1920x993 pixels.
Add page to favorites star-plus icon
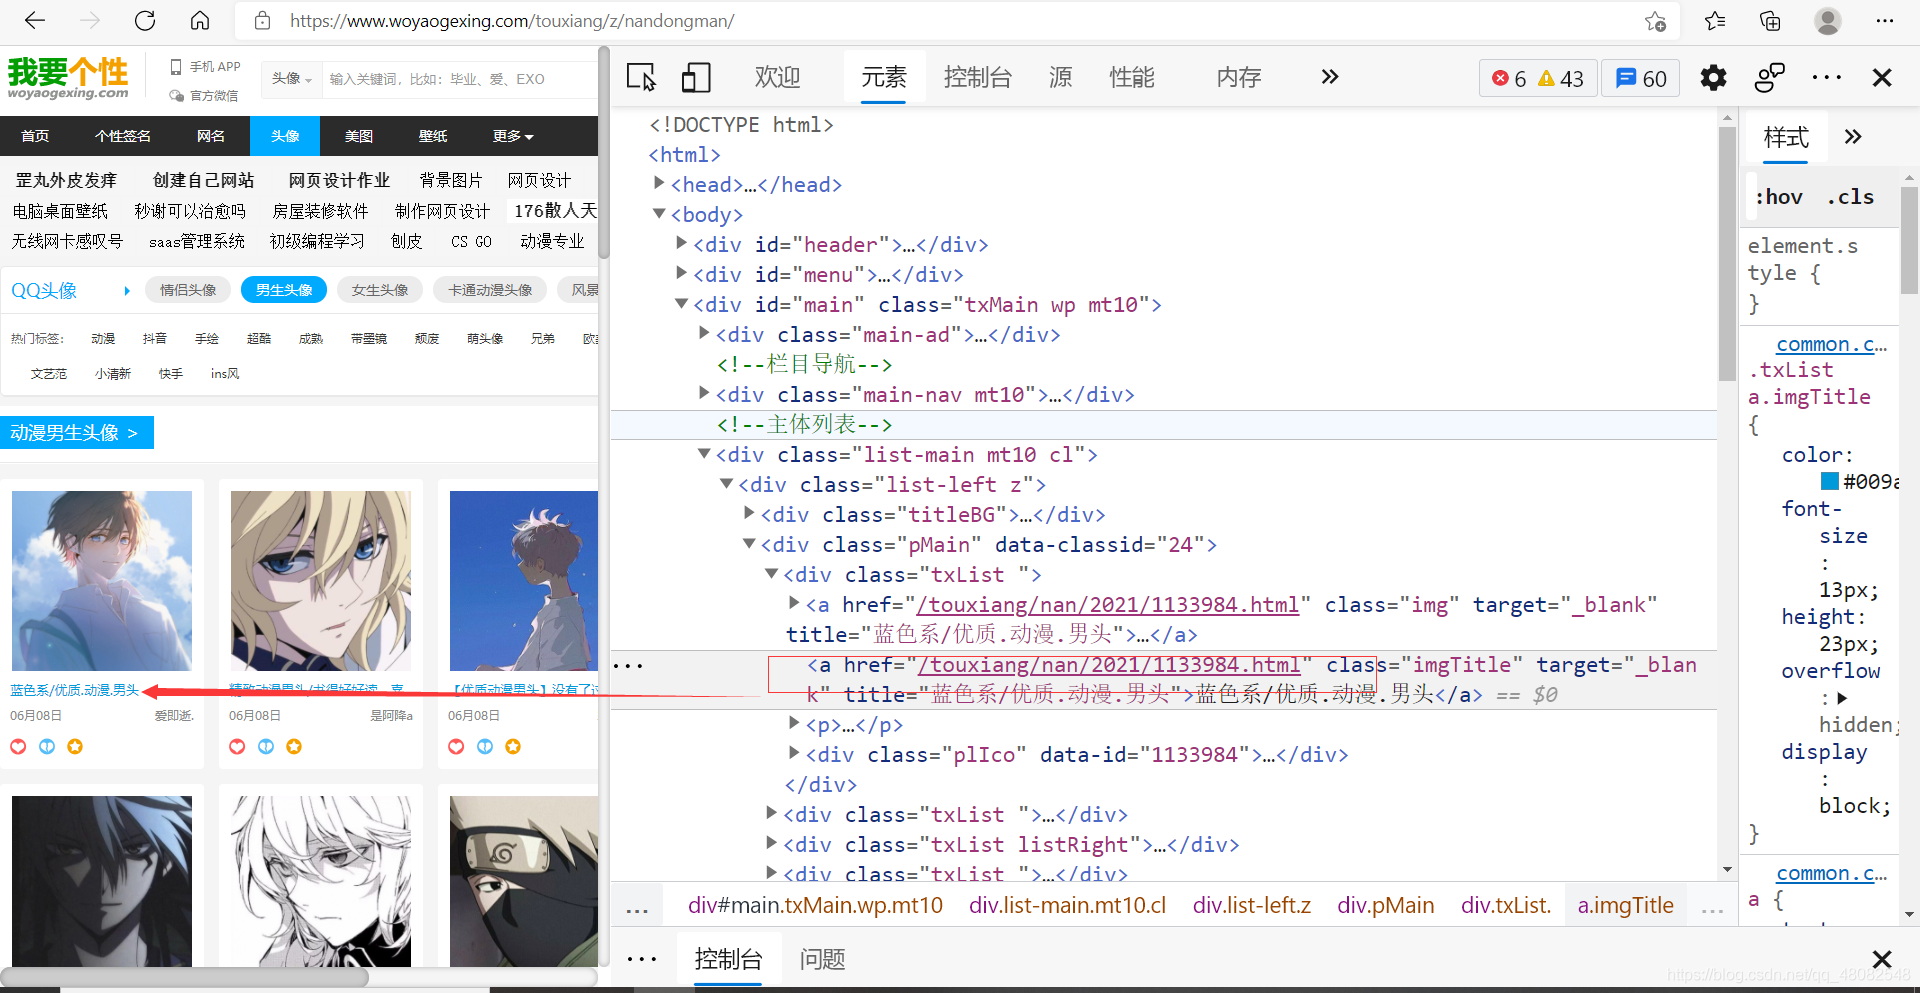point(1656,21)
